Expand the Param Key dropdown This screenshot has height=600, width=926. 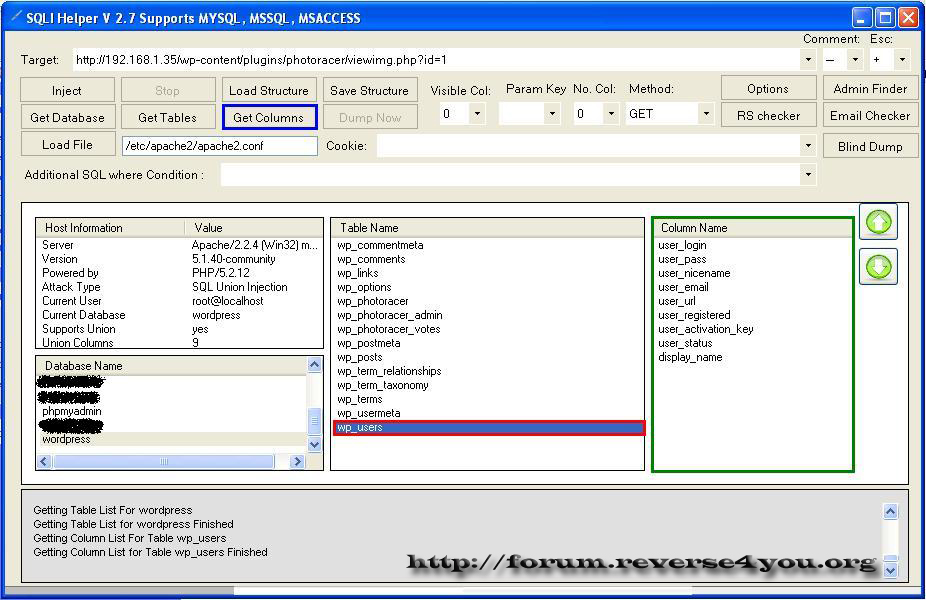(552, 113)
